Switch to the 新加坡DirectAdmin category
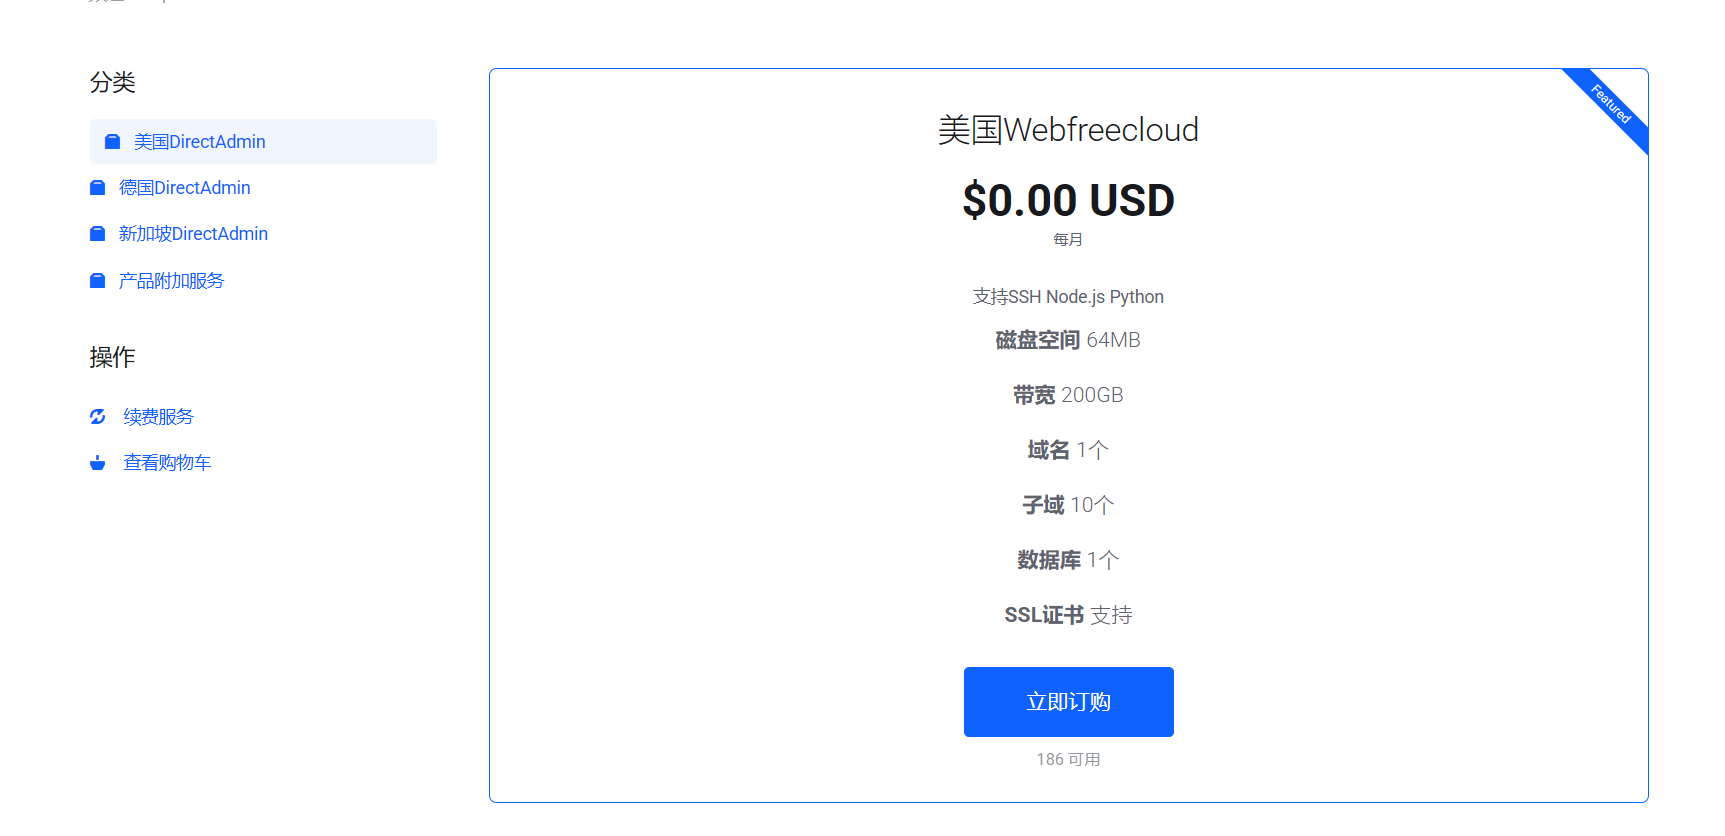Viewport: 1725px width, 836px height. [x=193, y=234]
